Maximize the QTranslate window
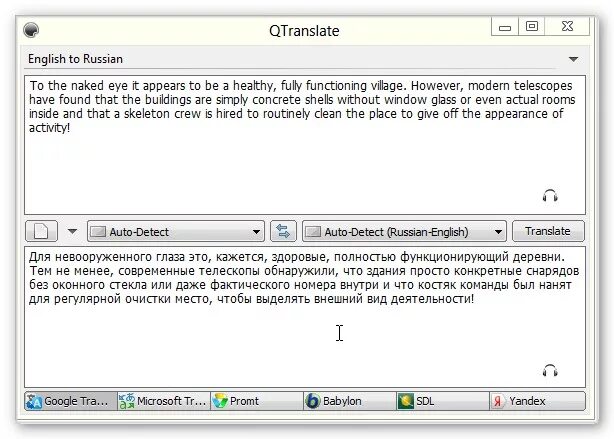Screen dimensions: 614x439 click(x=531, y=27)
